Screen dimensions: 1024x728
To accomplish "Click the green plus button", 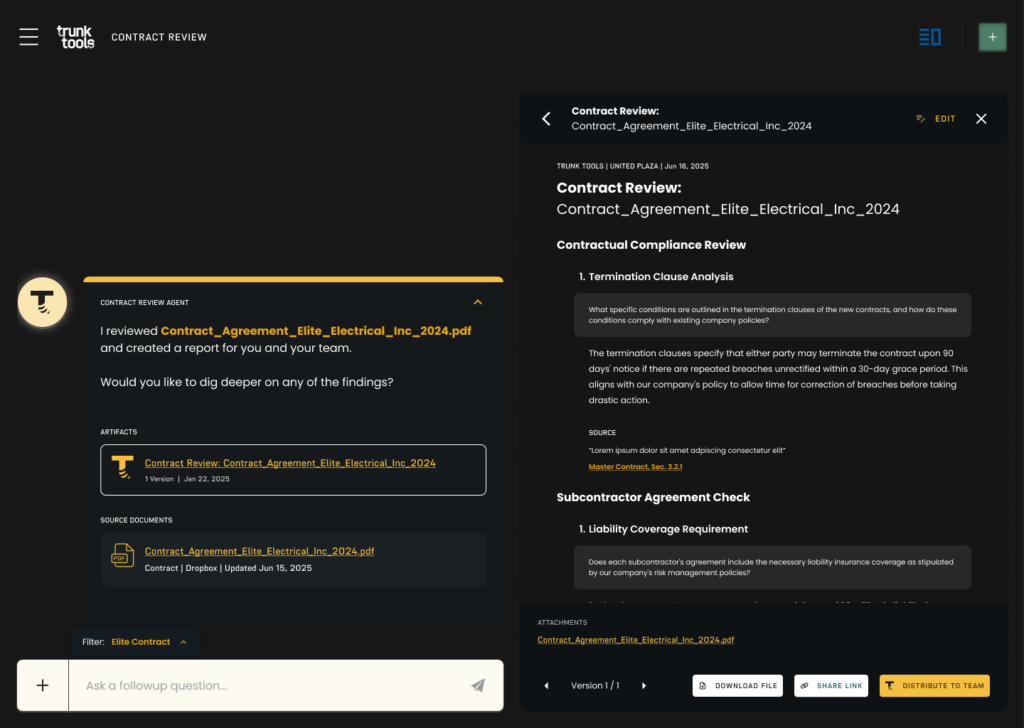I will (x=992, y=37).
